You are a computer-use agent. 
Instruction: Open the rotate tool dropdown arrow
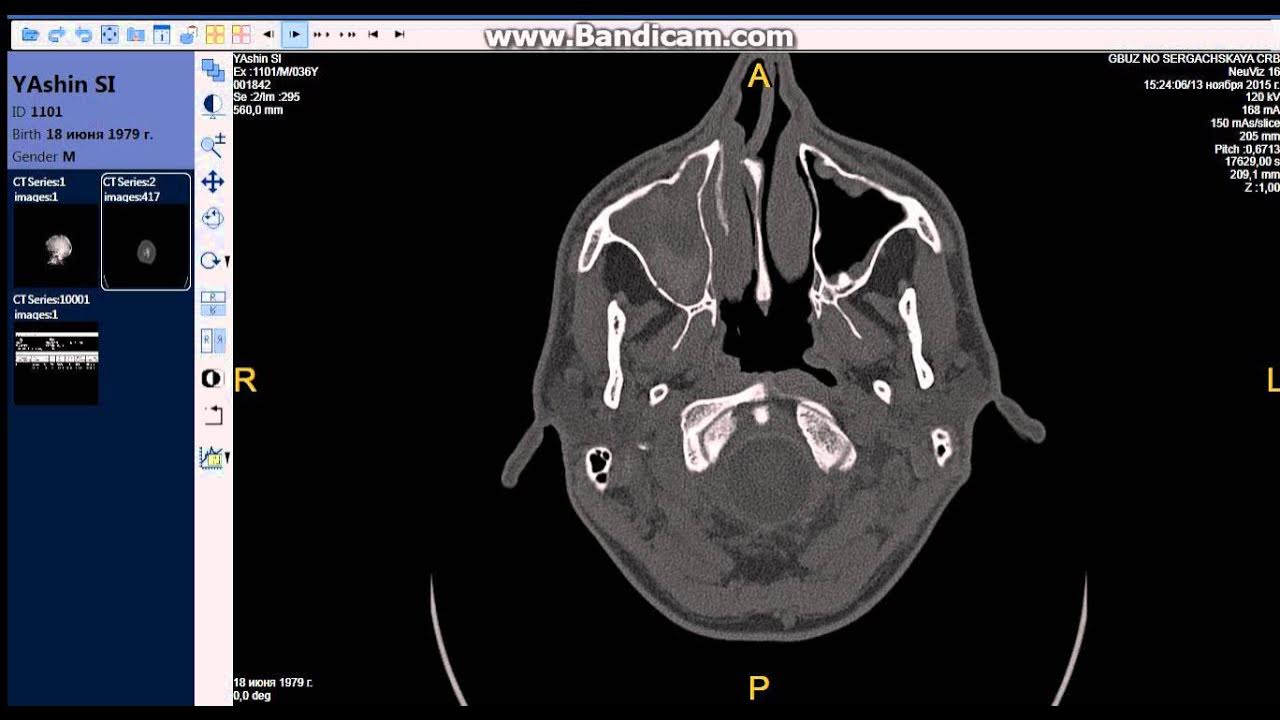pyautogui.click(x=227, y=262)
